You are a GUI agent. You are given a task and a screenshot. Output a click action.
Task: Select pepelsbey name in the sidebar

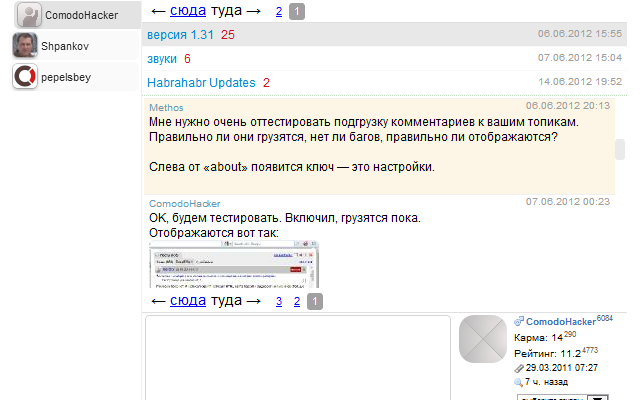click(66, 77)
